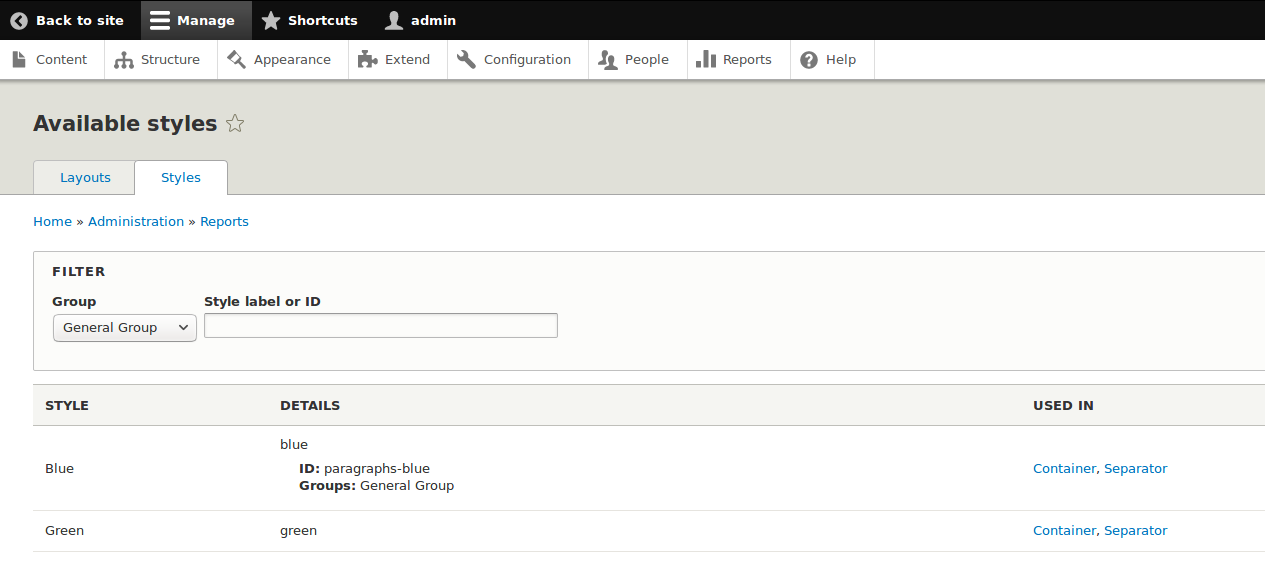This screenshot has height=587, width=1265.
Task: Click the Groups: General Group text
Action: pyautogui.click(x=376, y=486)
